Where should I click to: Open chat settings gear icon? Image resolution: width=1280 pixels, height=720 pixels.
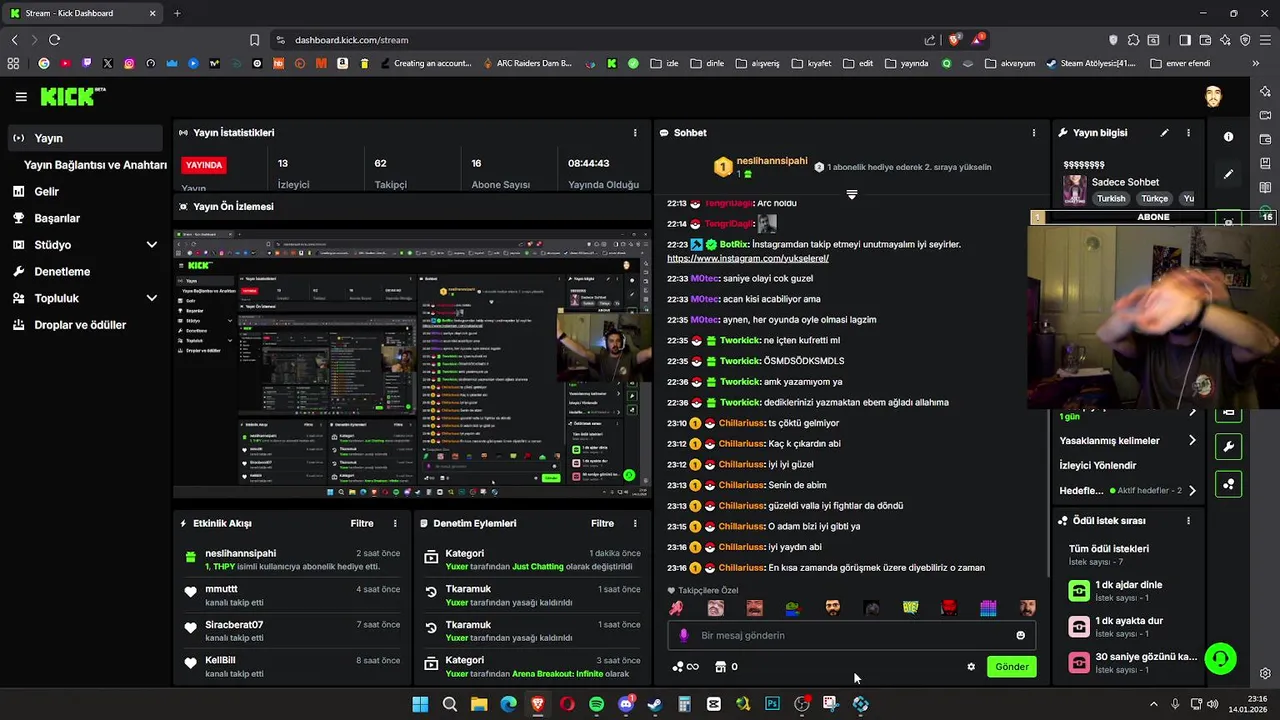tap(971, 667)
